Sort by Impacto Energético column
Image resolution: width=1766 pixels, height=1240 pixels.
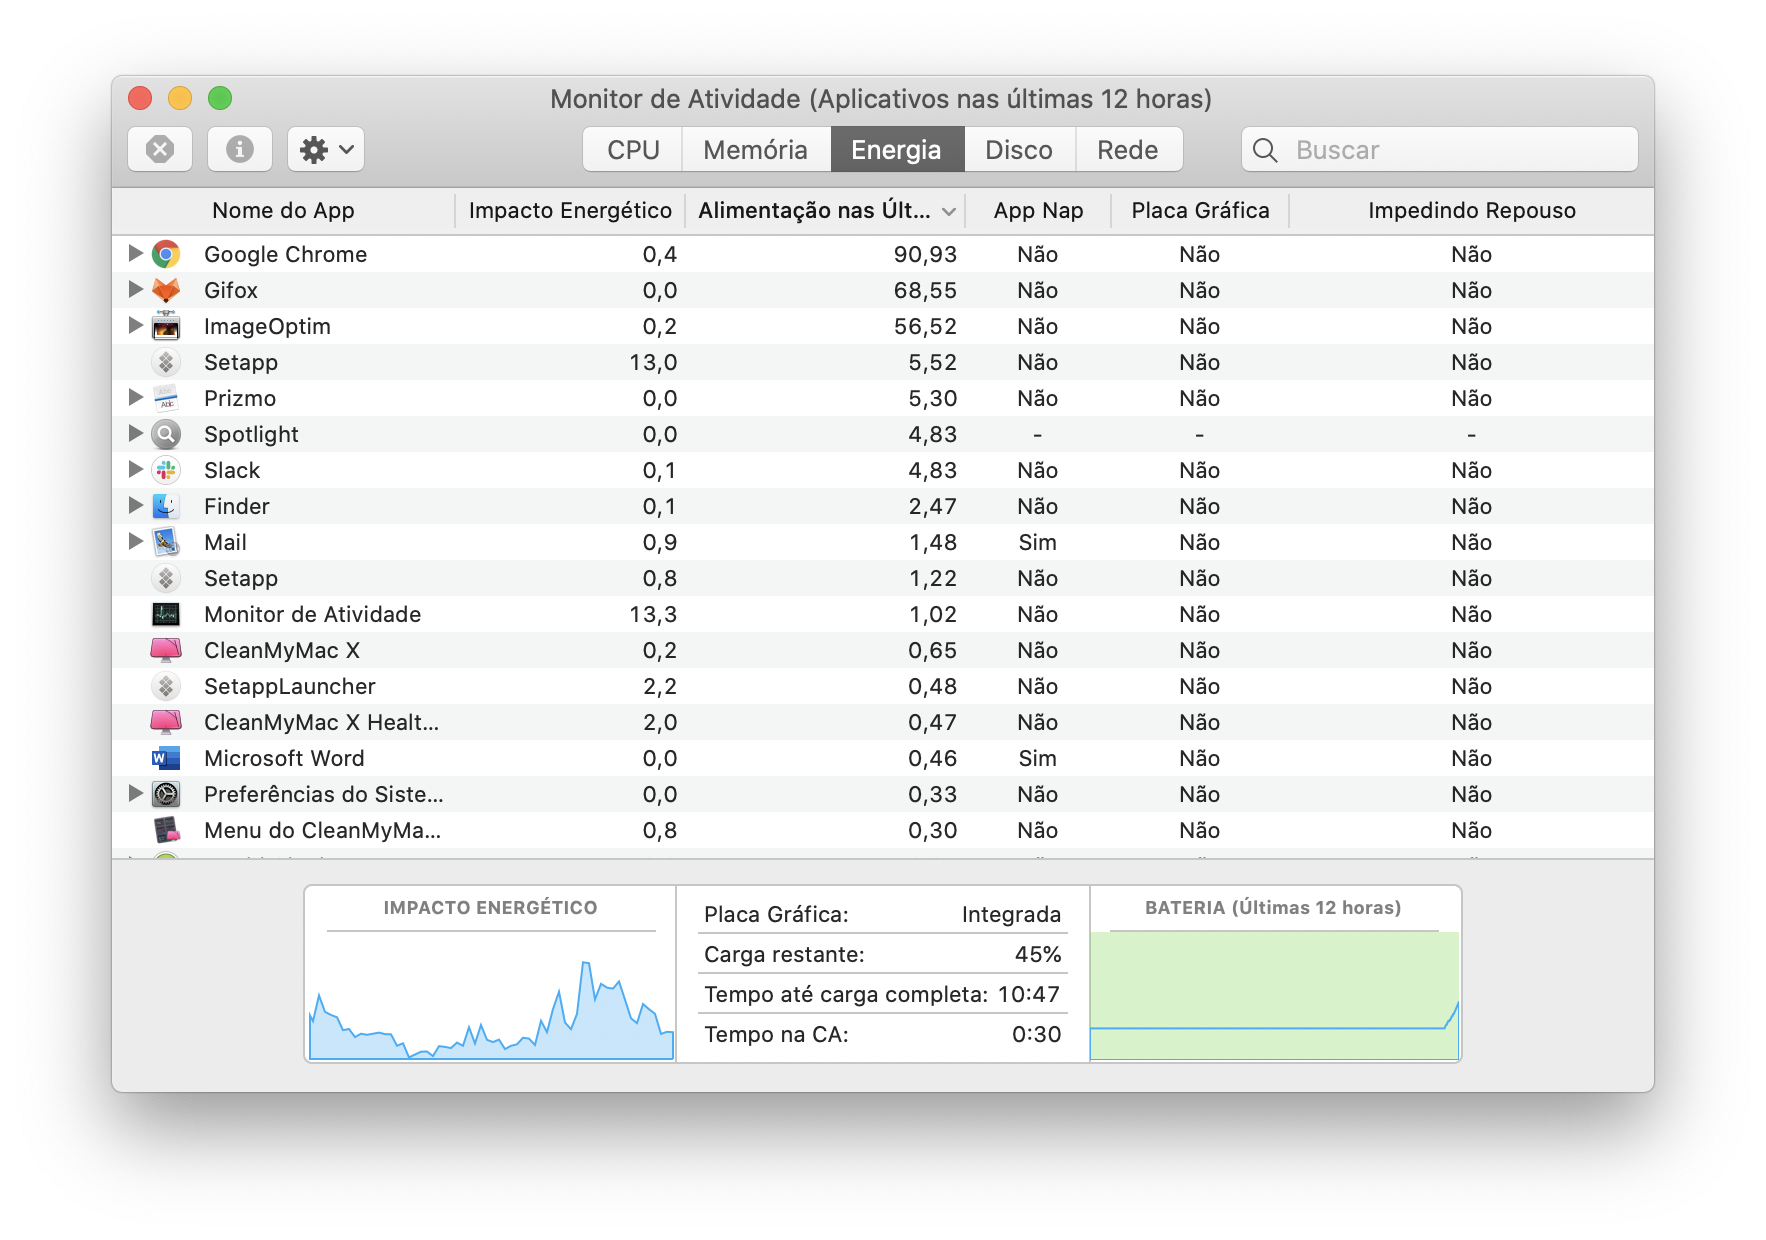tap(570, 210)
